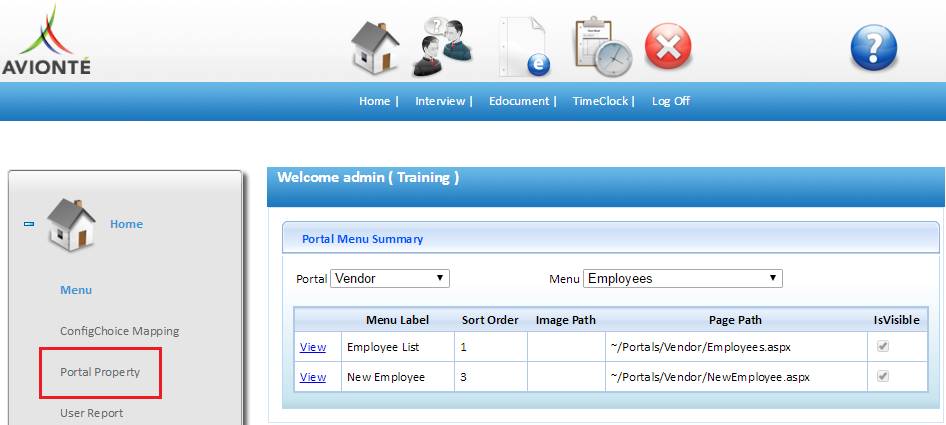The height and width of the screenshot is (425, 946).
Task: Open Portal Property in the sidebar
Action: [x=100, y=372]
